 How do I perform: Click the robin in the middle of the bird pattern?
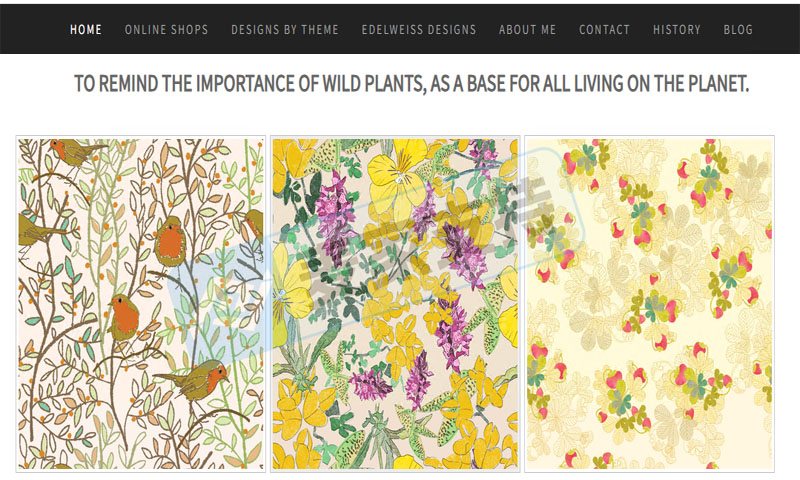click(124, 317)
